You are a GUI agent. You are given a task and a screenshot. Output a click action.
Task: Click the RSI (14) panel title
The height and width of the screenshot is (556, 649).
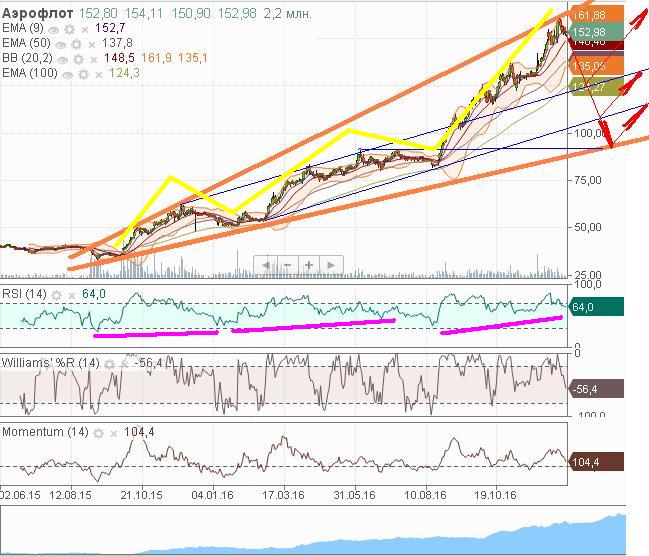pos(24,294)
